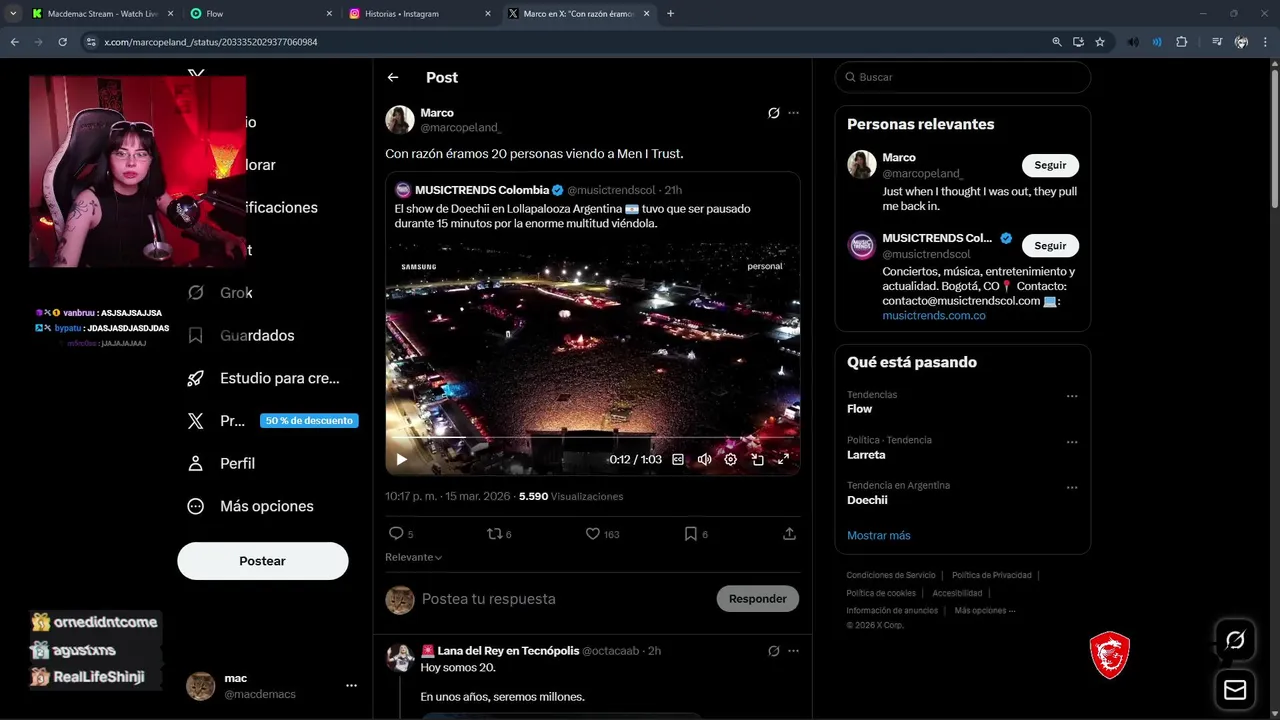Toggle picture-in-picture for the video

tap(757, 459)
